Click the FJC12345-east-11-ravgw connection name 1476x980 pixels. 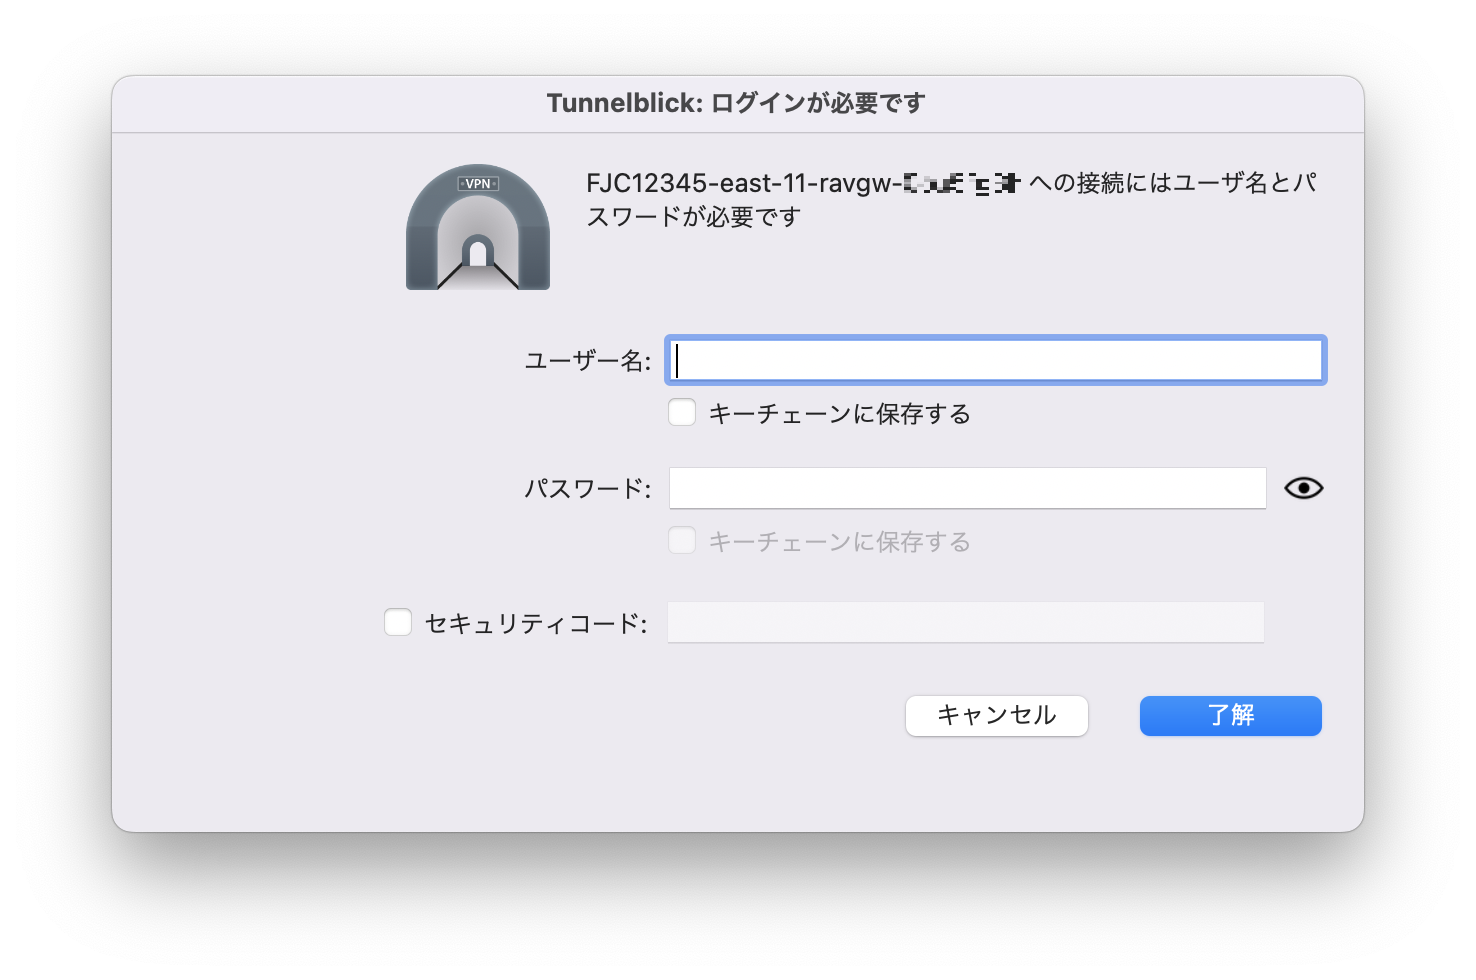tap(743, 183)
